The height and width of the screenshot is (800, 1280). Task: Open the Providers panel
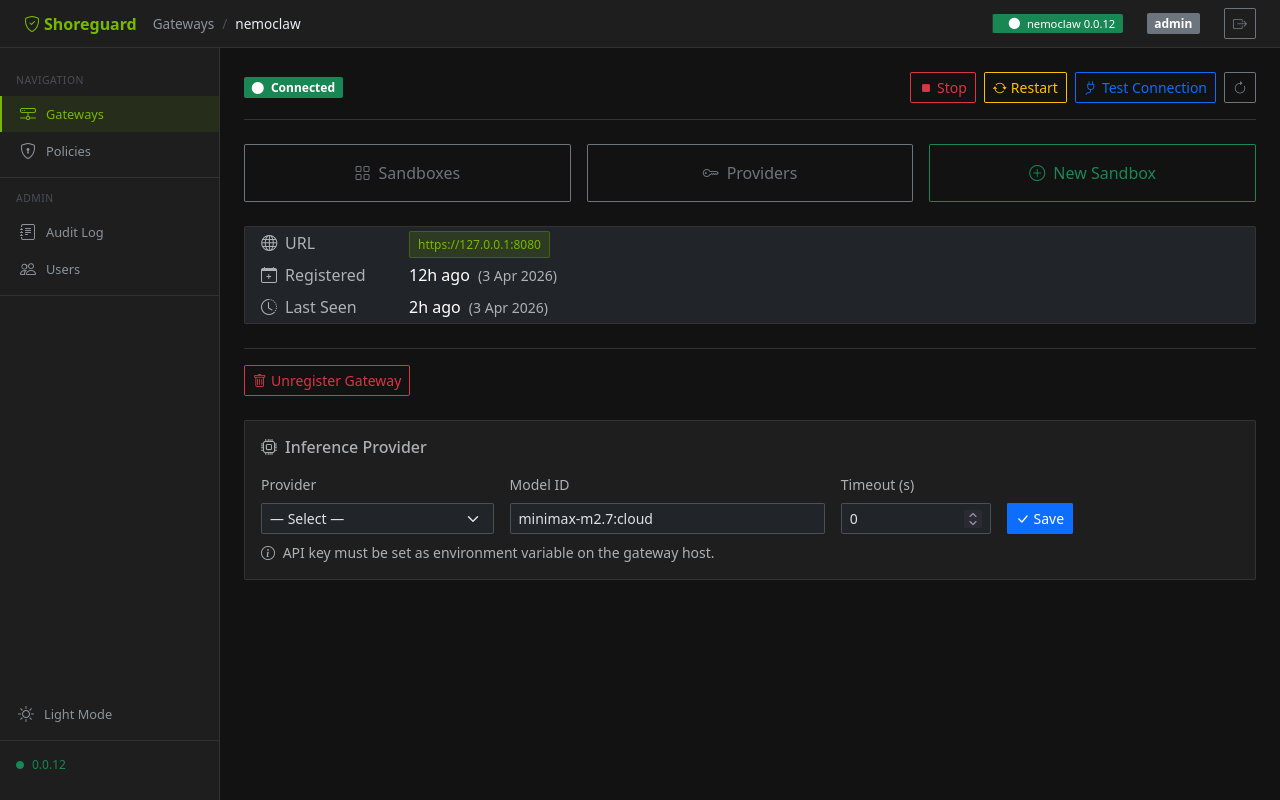point(749,173)
